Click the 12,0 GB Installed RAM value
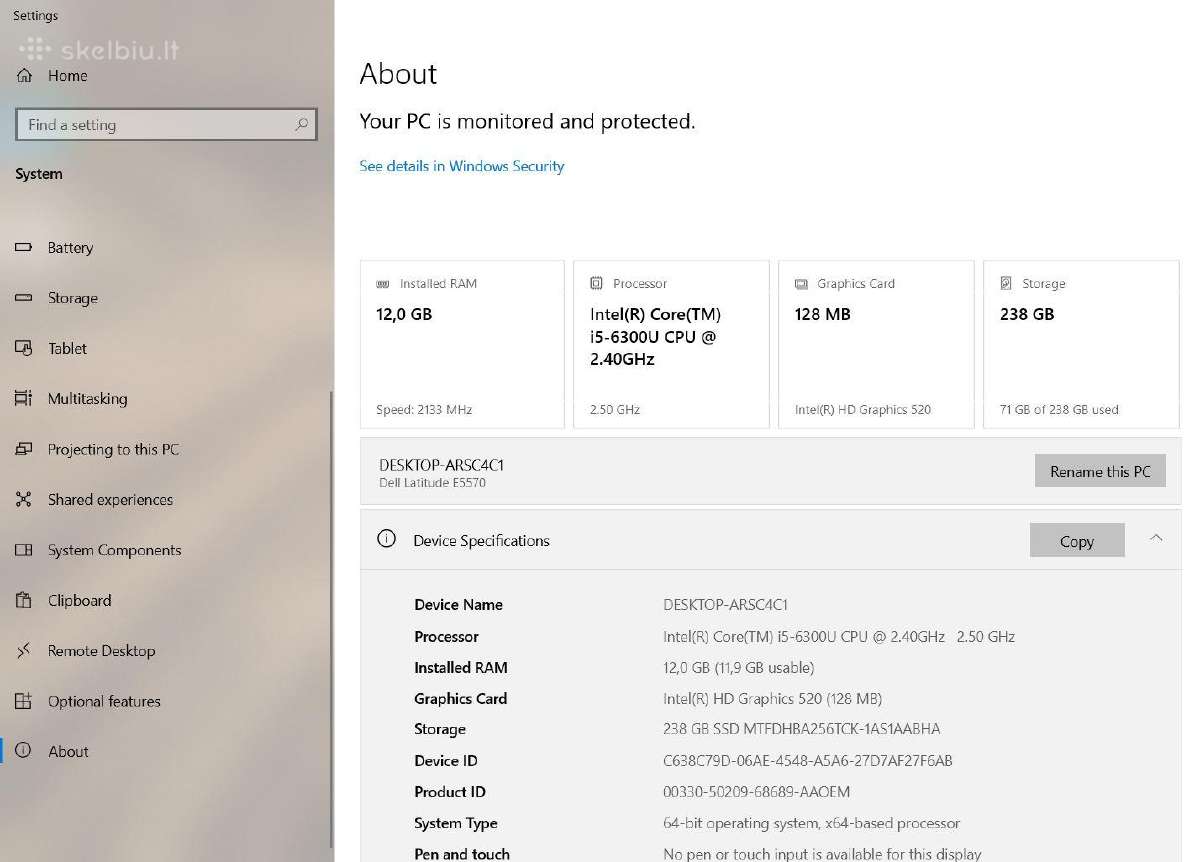 [404, 314]
